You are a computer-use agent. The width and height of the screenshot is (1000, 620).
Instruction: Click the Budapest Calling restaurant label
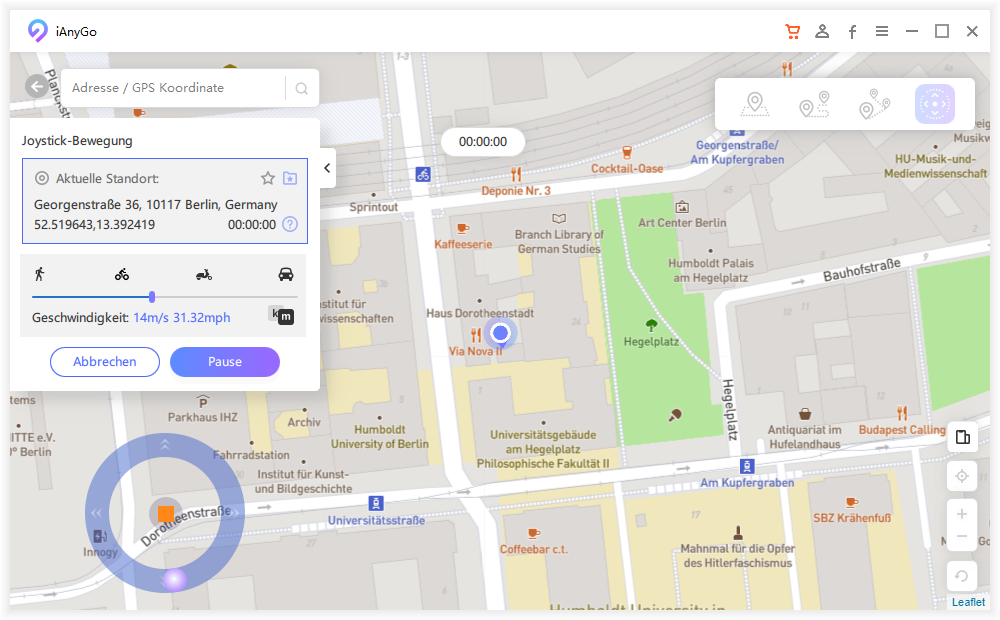tap(902, 430)
